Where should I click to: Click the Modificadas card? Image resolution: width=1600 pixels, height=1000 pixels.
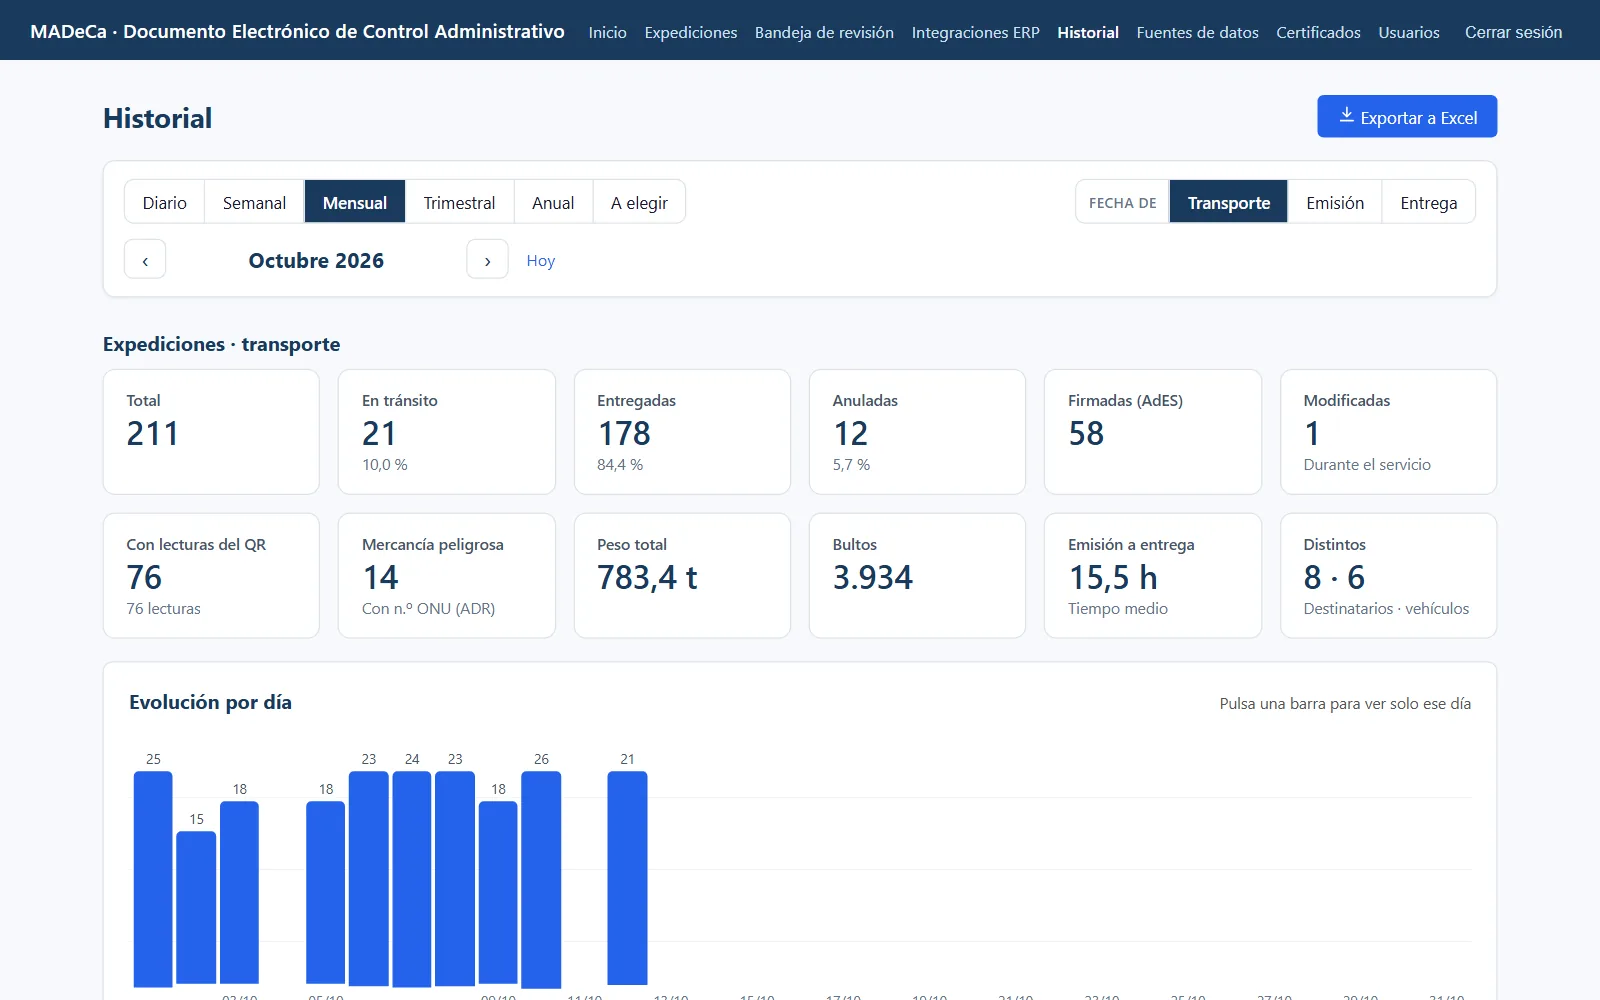coord(1388,432)
